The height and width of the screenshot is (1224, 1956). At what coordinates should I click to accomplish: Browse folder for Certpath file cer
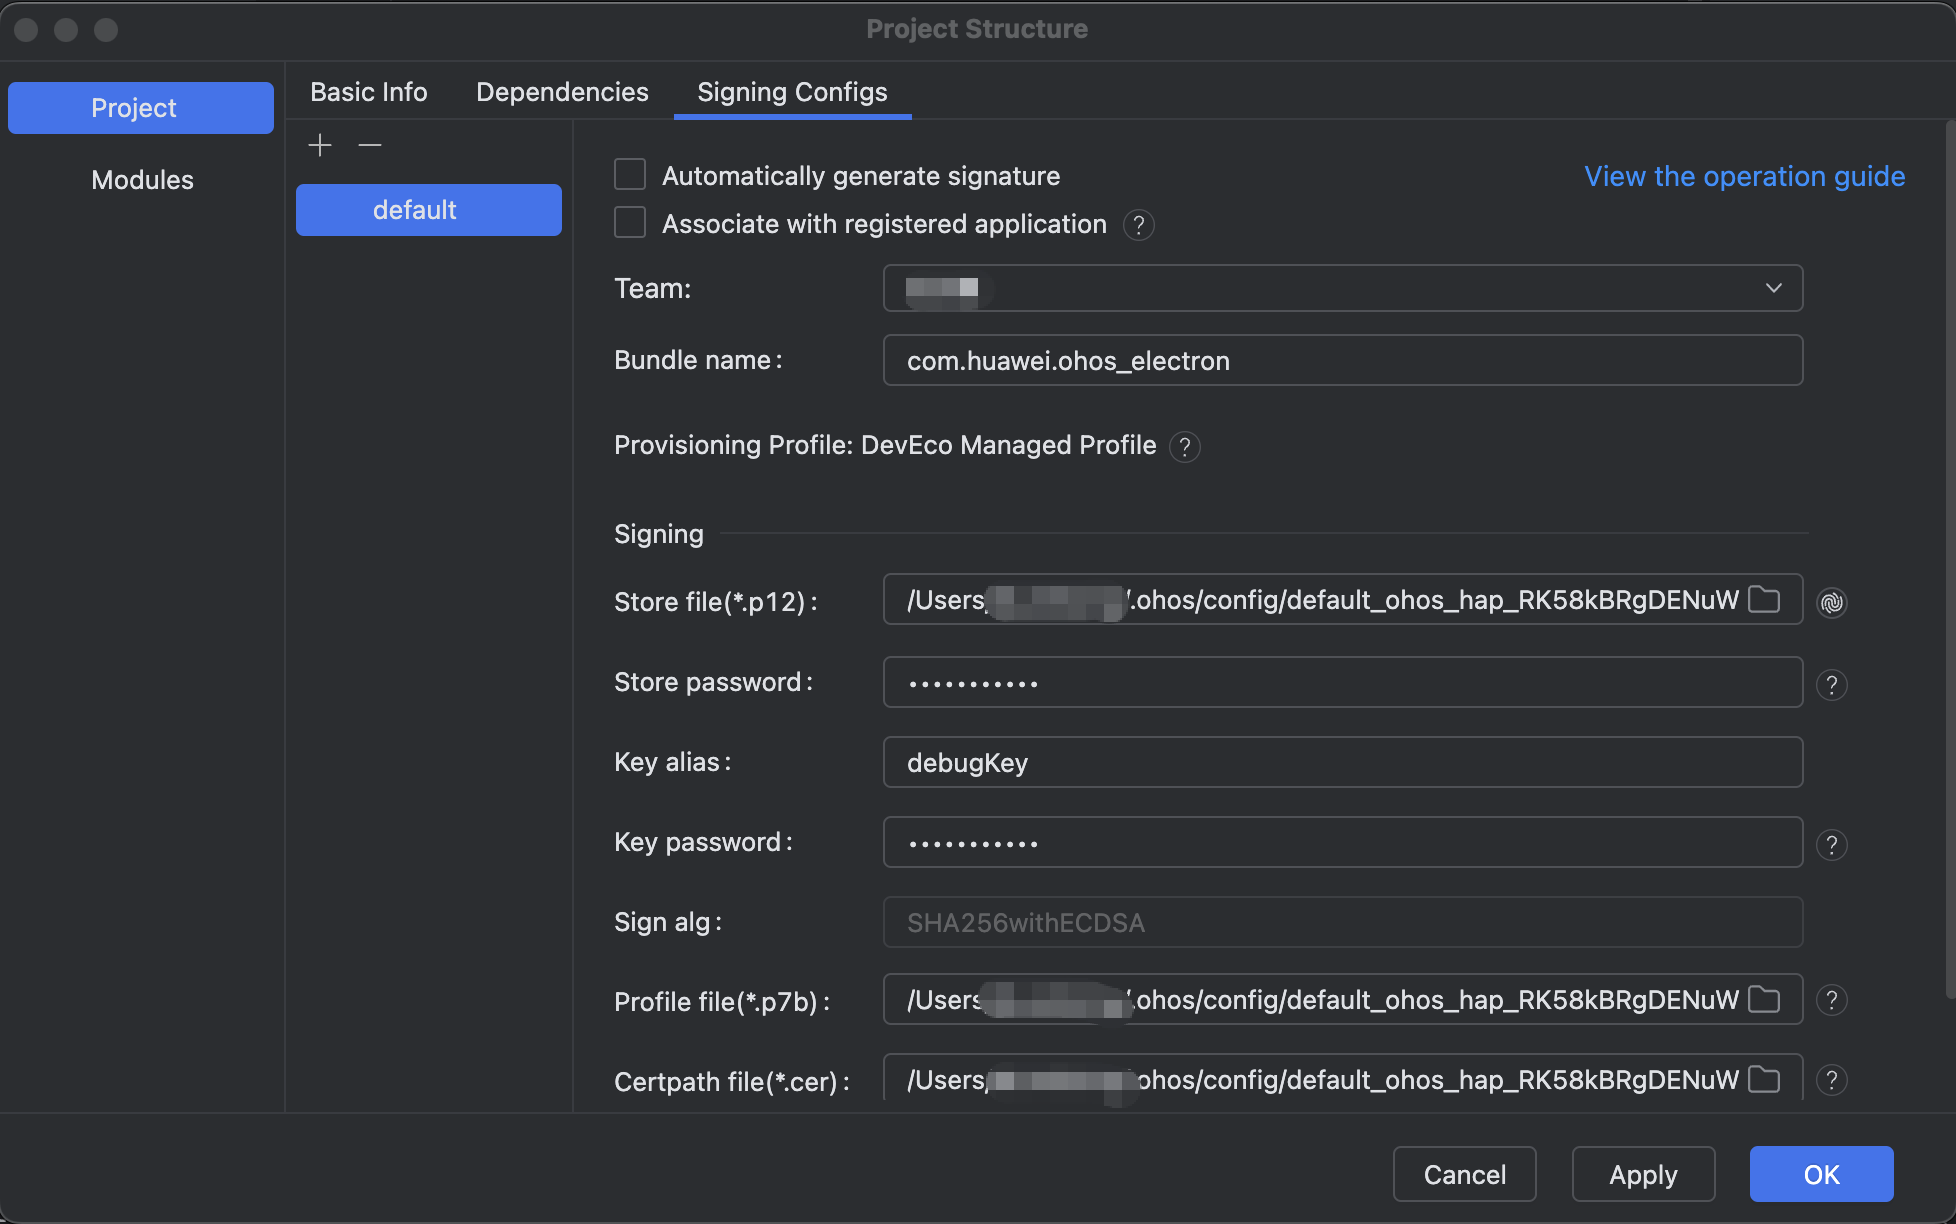click(1764, 1079)
